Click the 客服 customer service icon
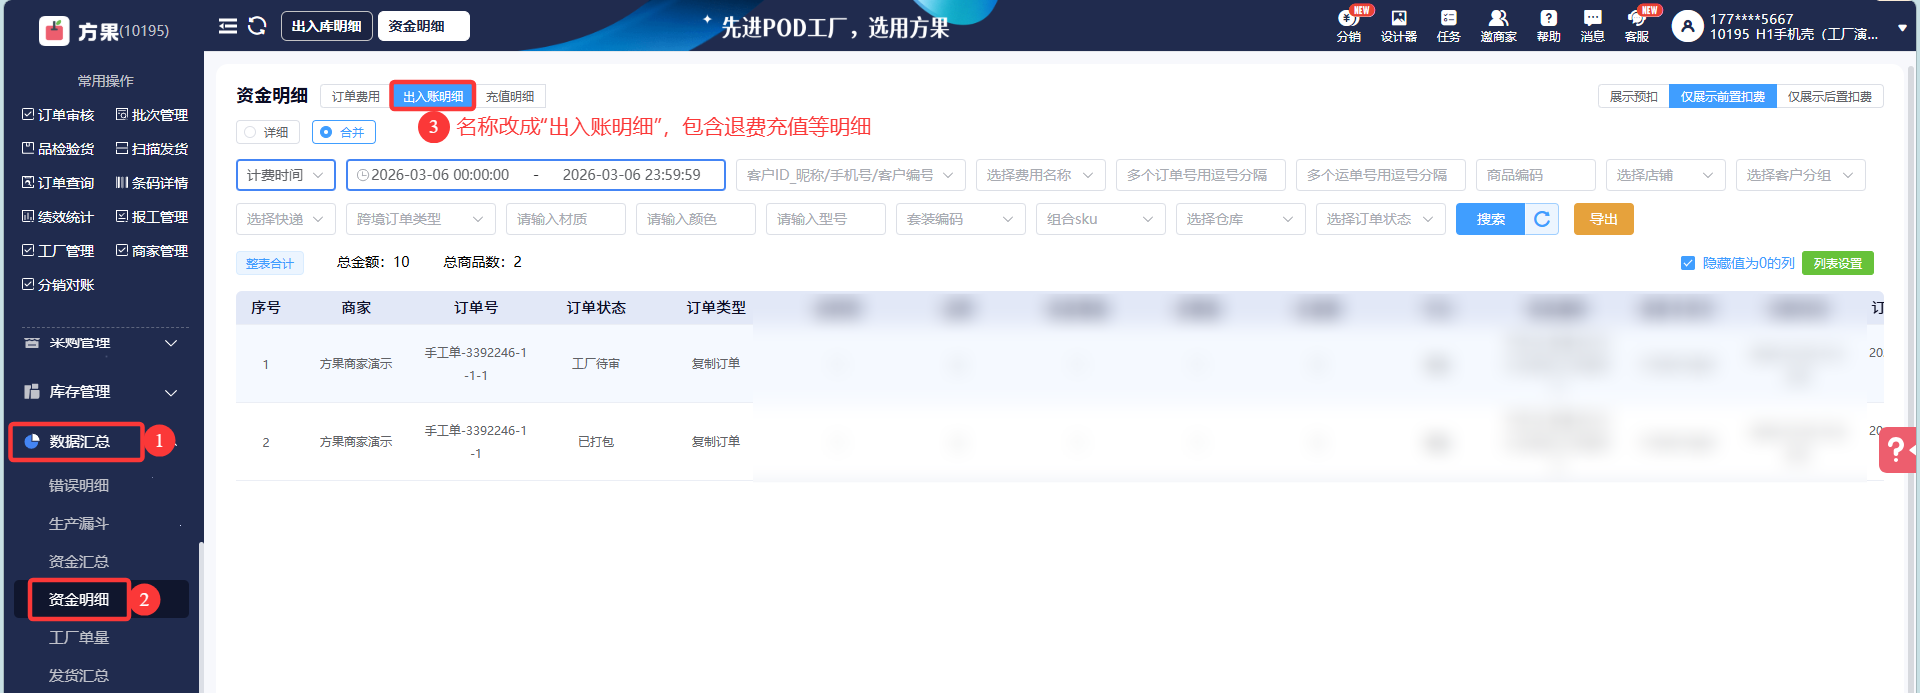This screenshot has width=1920, height=693. 1637,19
